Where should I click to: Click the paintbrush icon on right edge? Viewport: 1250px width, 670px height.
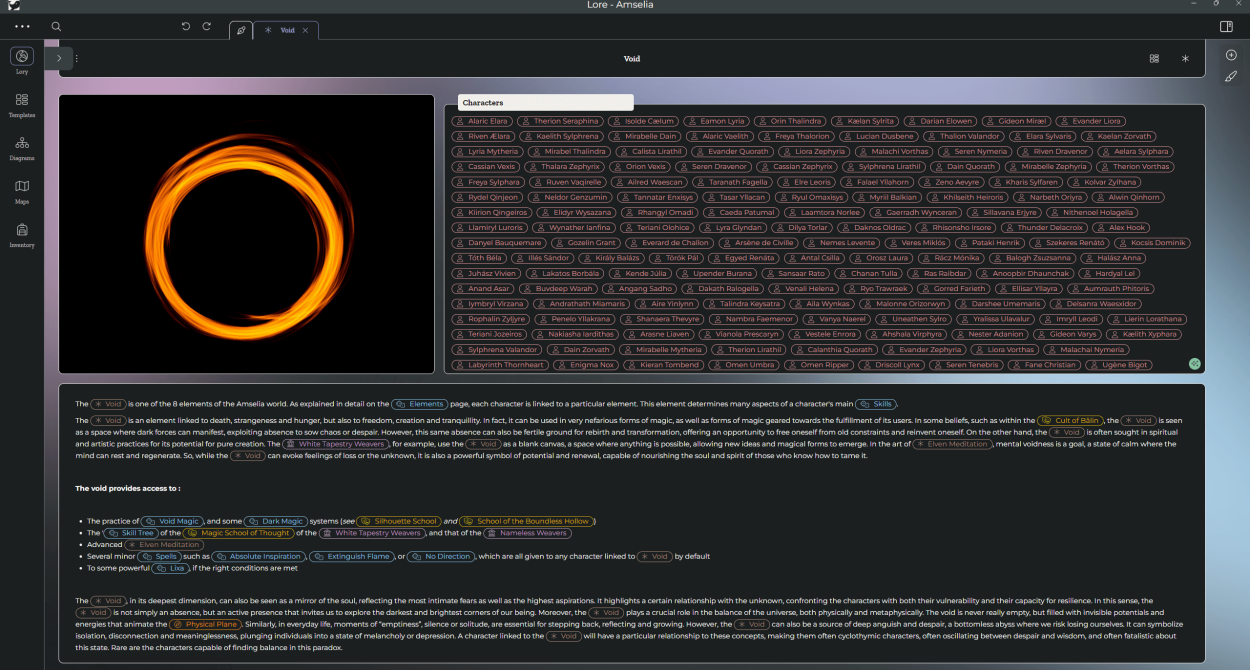[x=1231, y=76]
